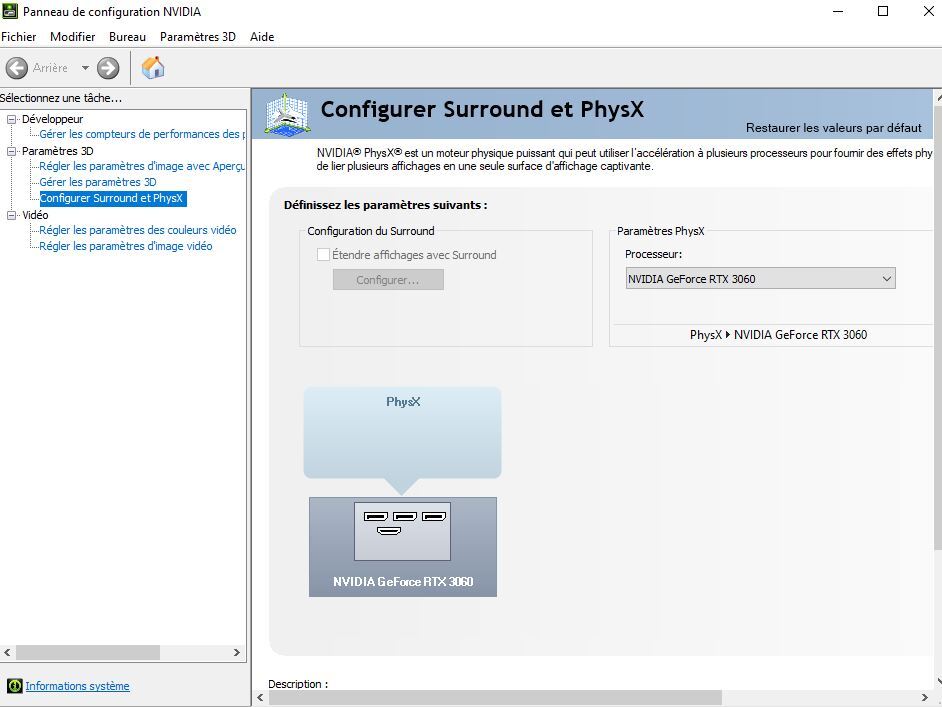Open the Bureau menu
The image size is (942, 707).
pyautogui.click(x=127, y=37)
